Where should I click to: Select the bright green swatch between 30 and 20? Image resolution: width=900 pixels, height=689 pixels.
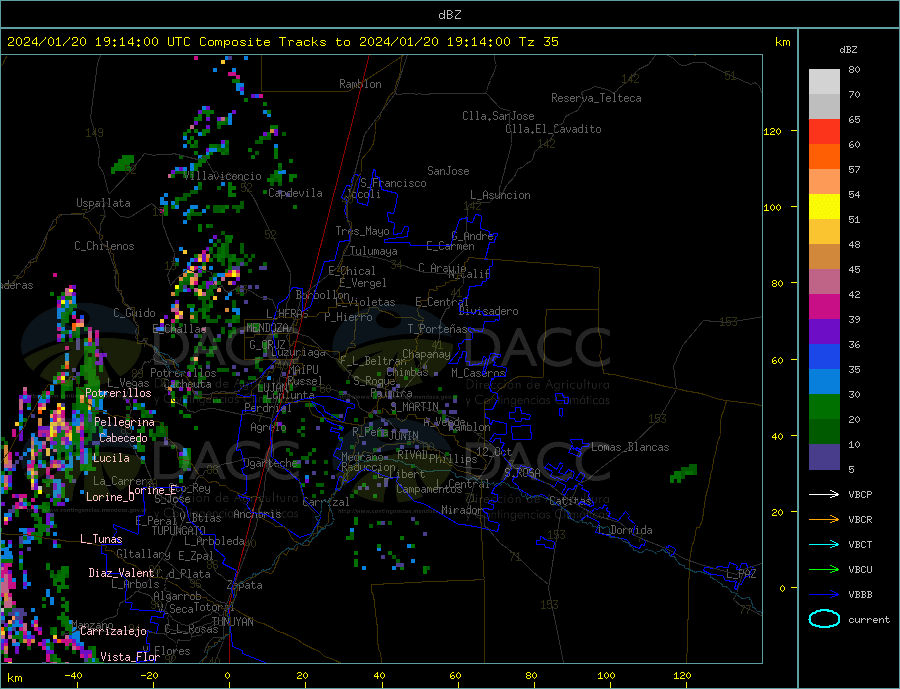point(824,407)
